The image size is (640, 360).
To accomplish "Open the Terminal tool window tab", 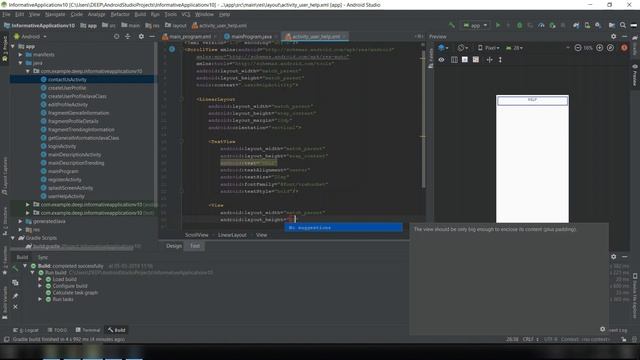I will [88, 330].
